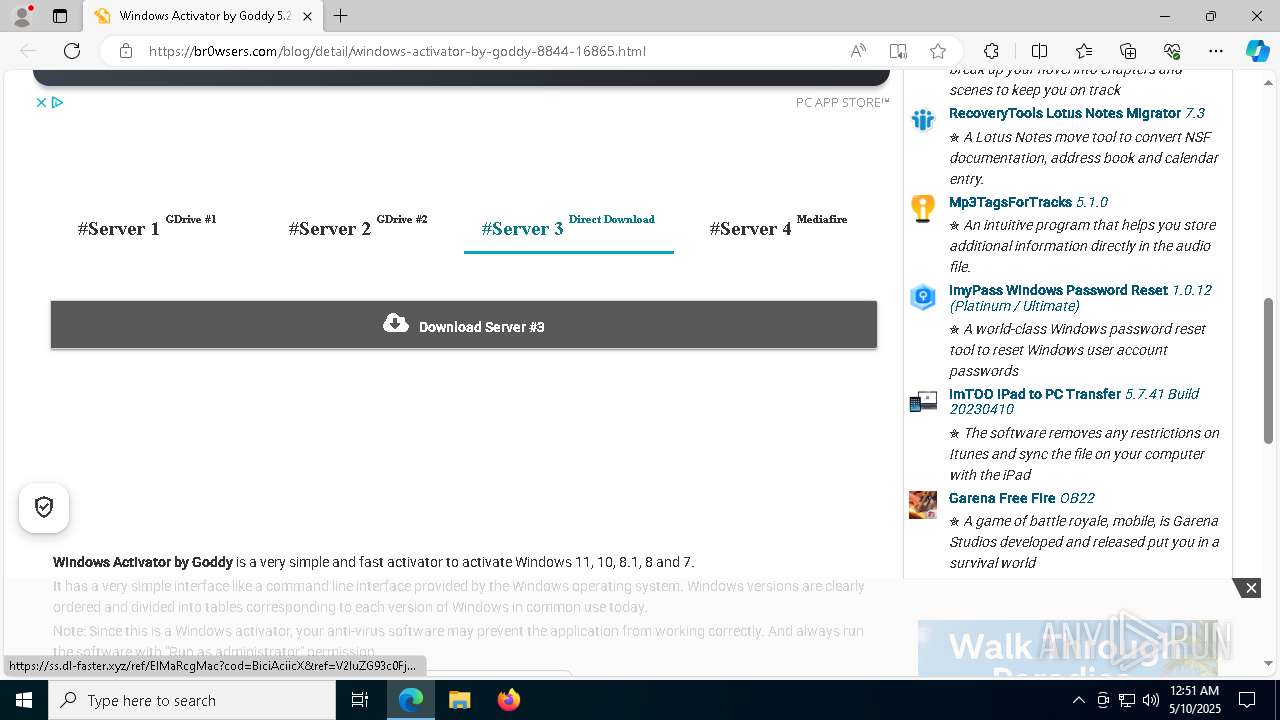
Task: Open Favorites list icon
Action: coord(1084,51)
